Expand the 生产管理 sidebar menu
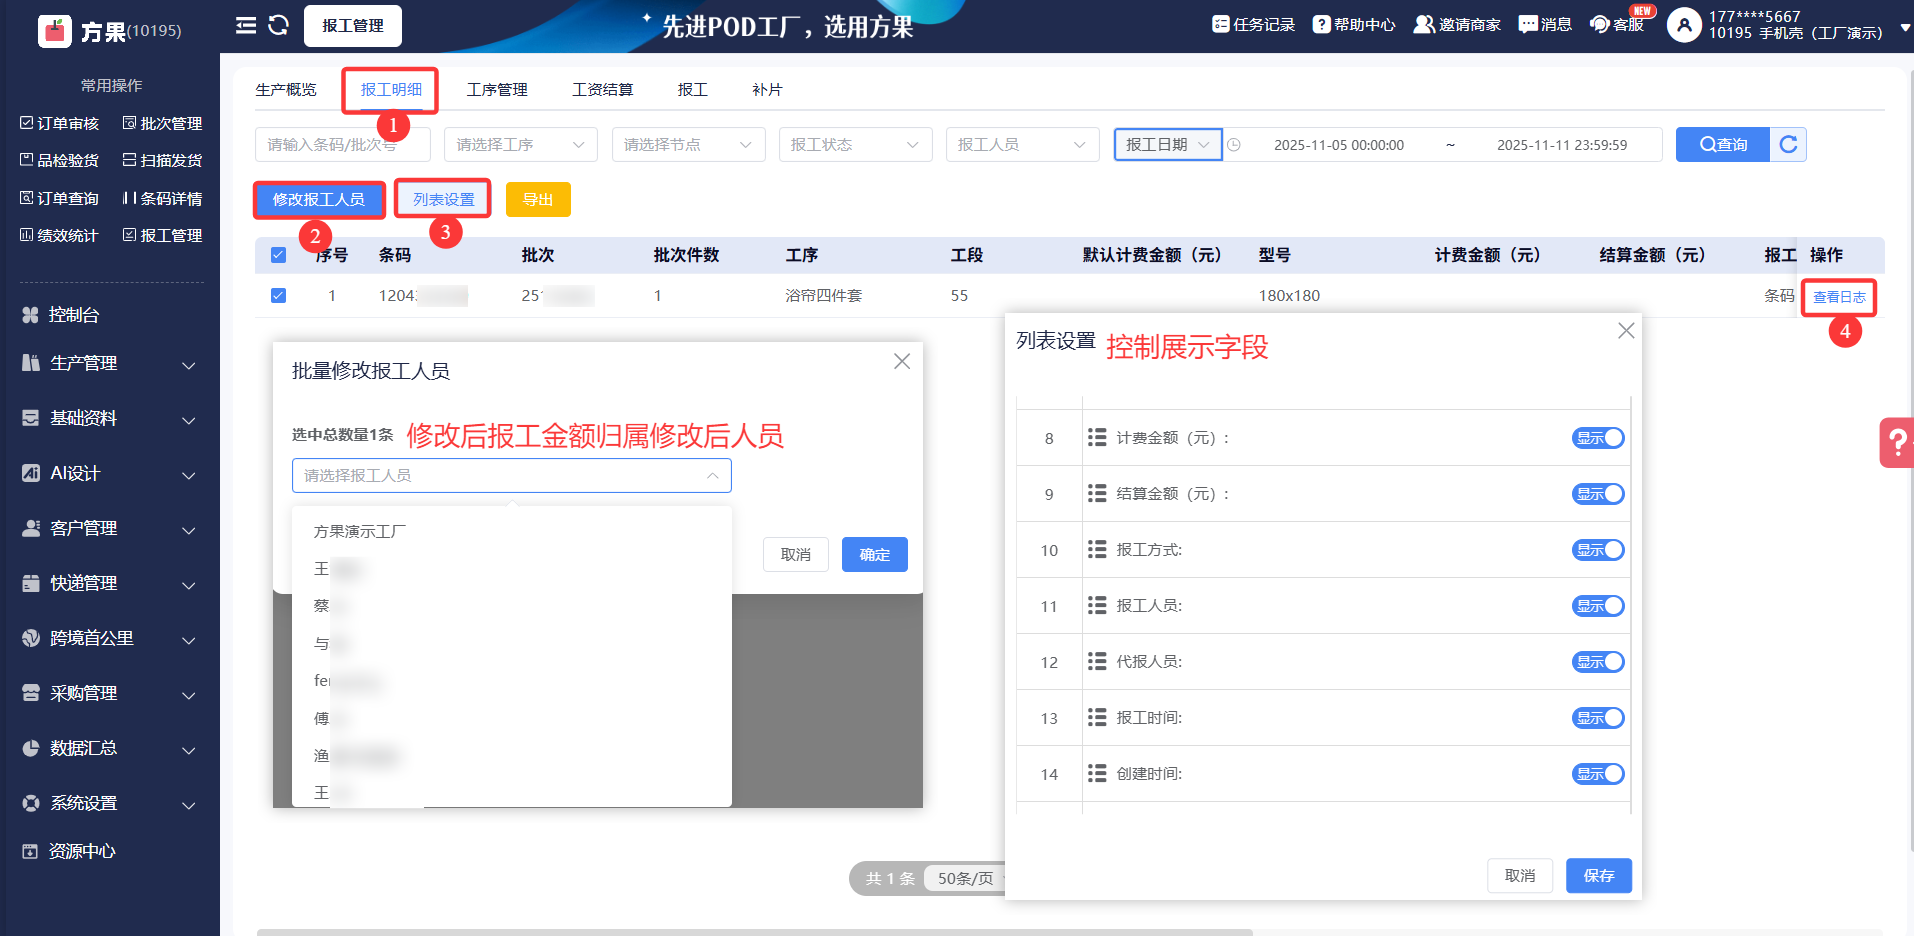 click(110, 364)
